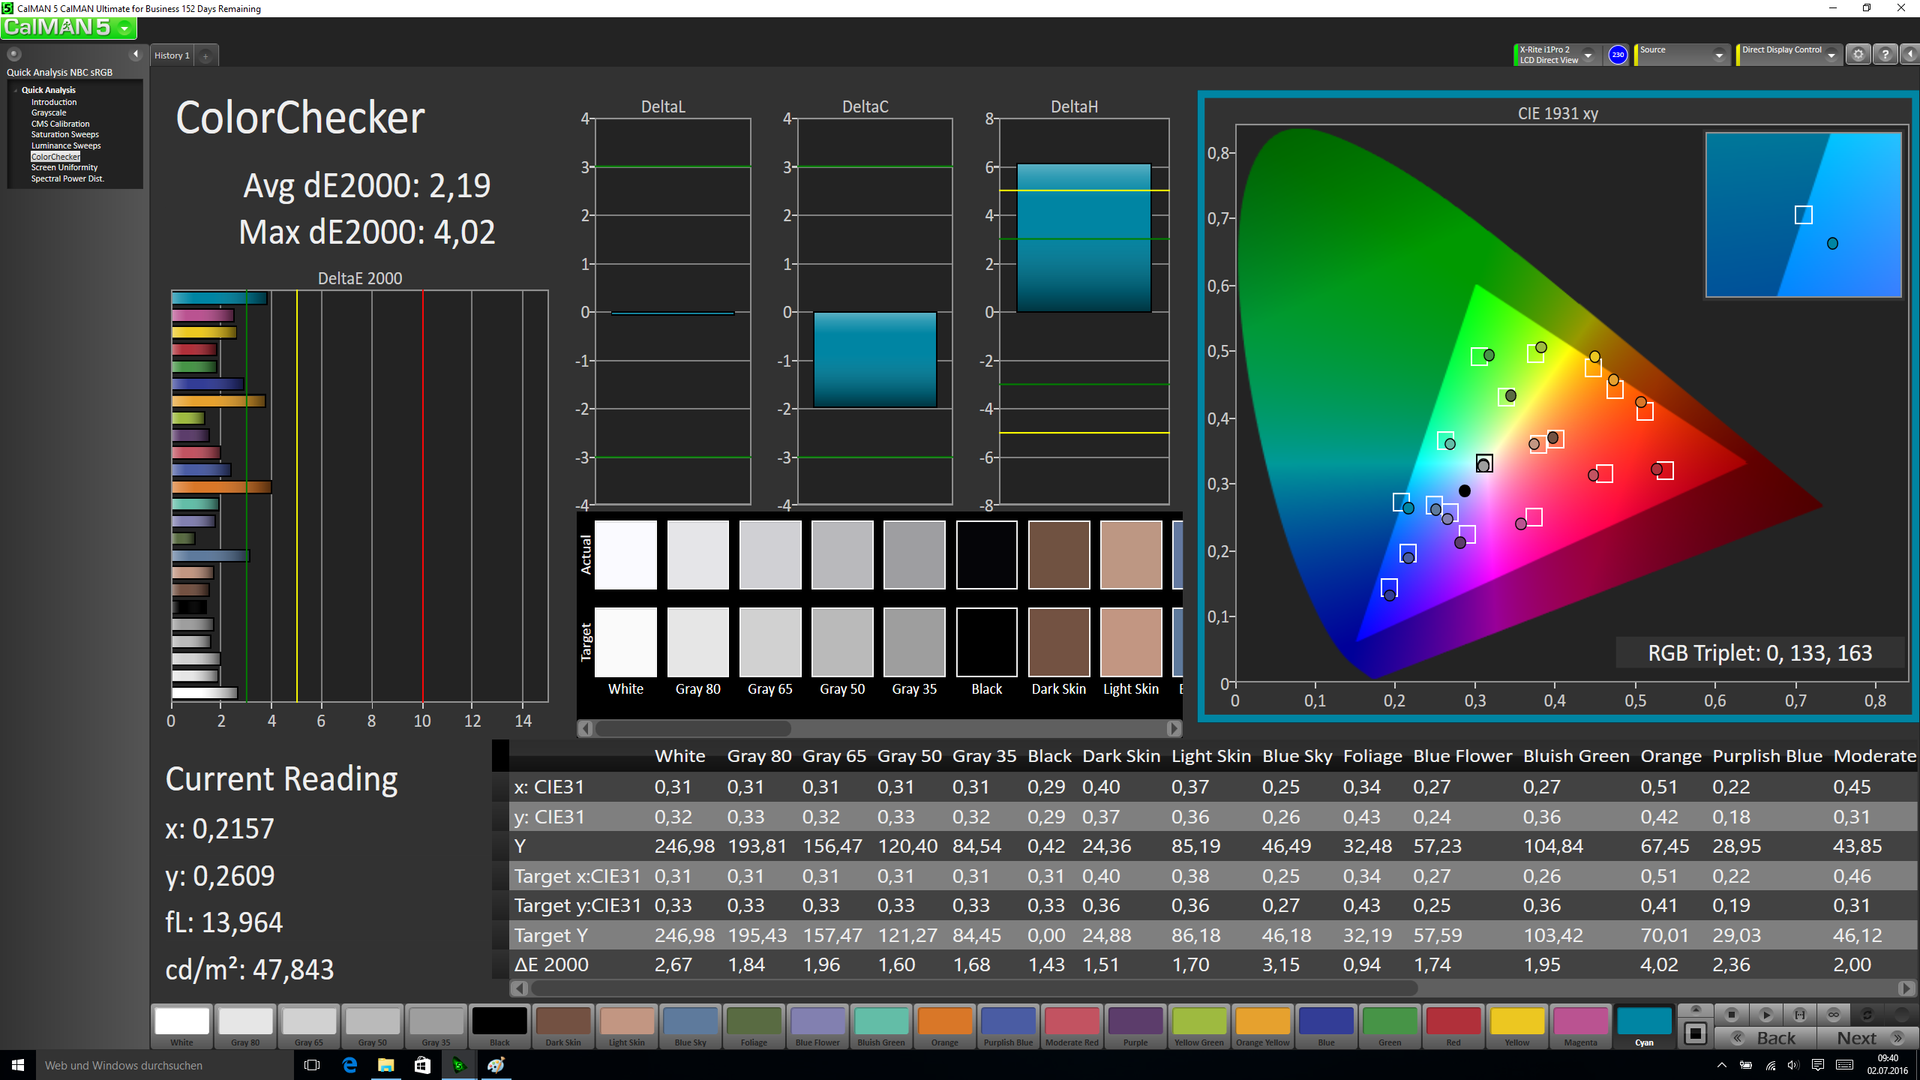Toggle the black pattern window square button

pos(1695,1033)
